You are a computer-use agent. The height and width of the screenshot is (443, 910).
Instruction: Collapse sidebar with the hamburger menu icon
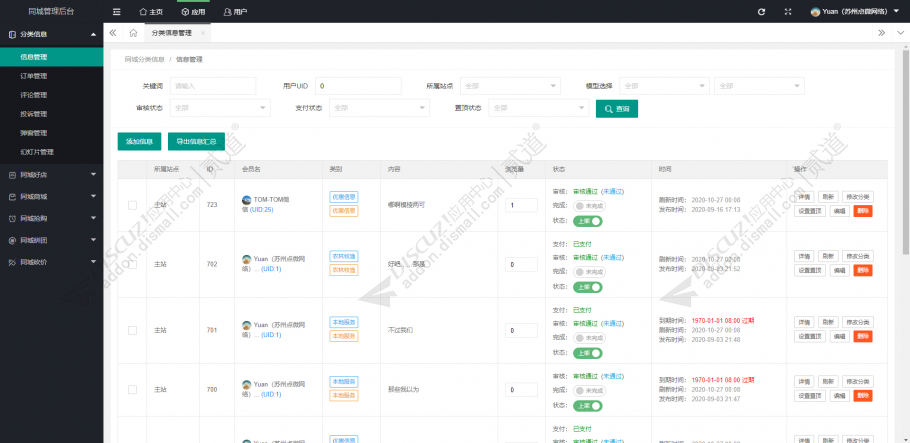pyautogui.click(x=117, y=11)
